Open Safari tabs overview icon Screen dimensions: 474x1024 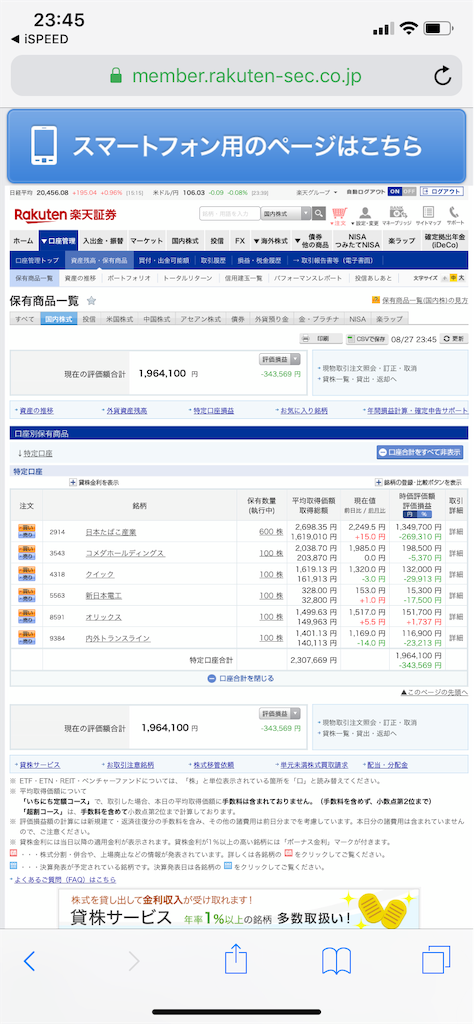[x=436, y=960]
